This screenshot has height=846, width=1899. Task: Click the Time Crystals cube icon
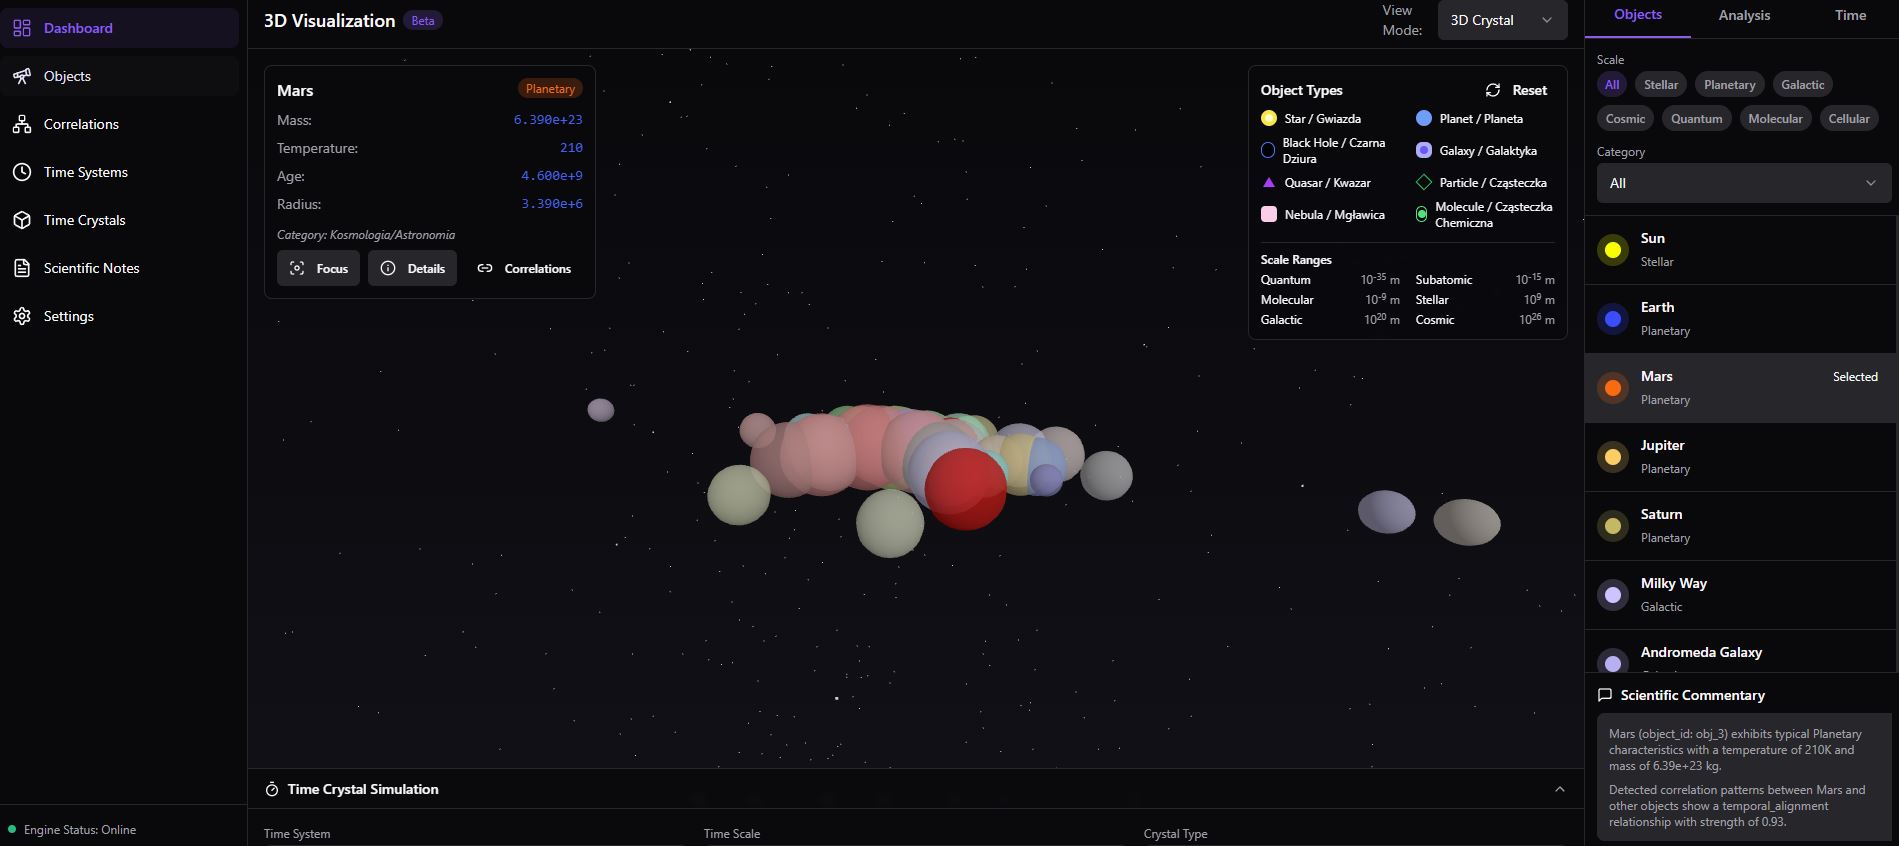click(x=22, y=220)
